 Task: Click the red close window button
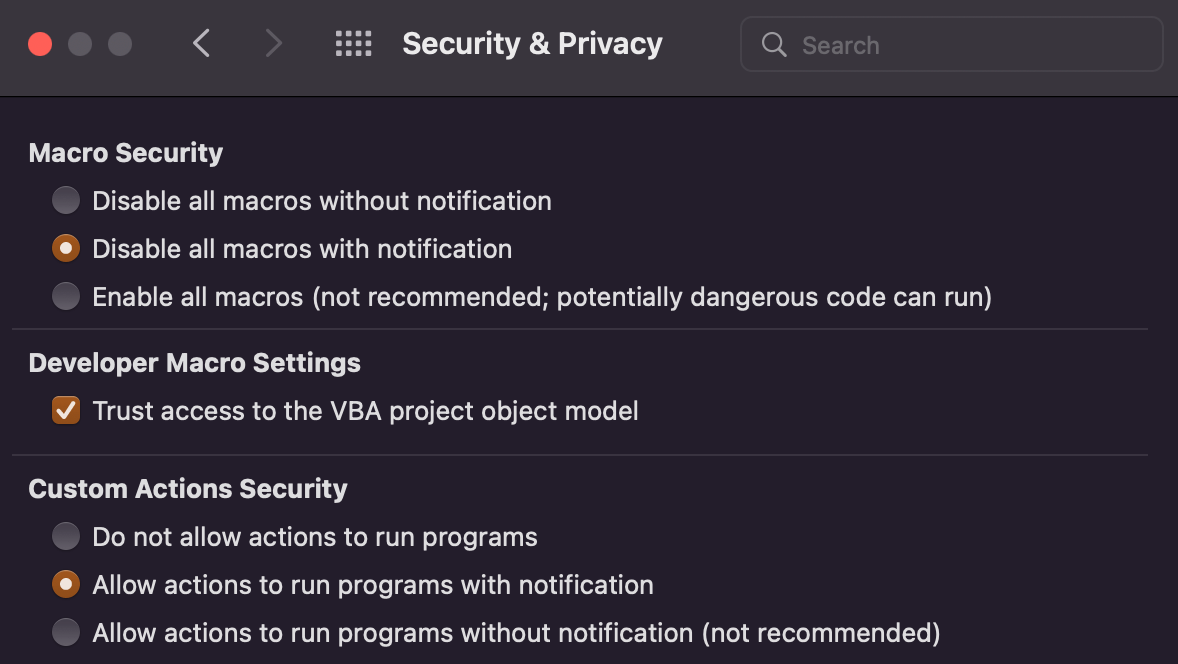pos(40,44)
